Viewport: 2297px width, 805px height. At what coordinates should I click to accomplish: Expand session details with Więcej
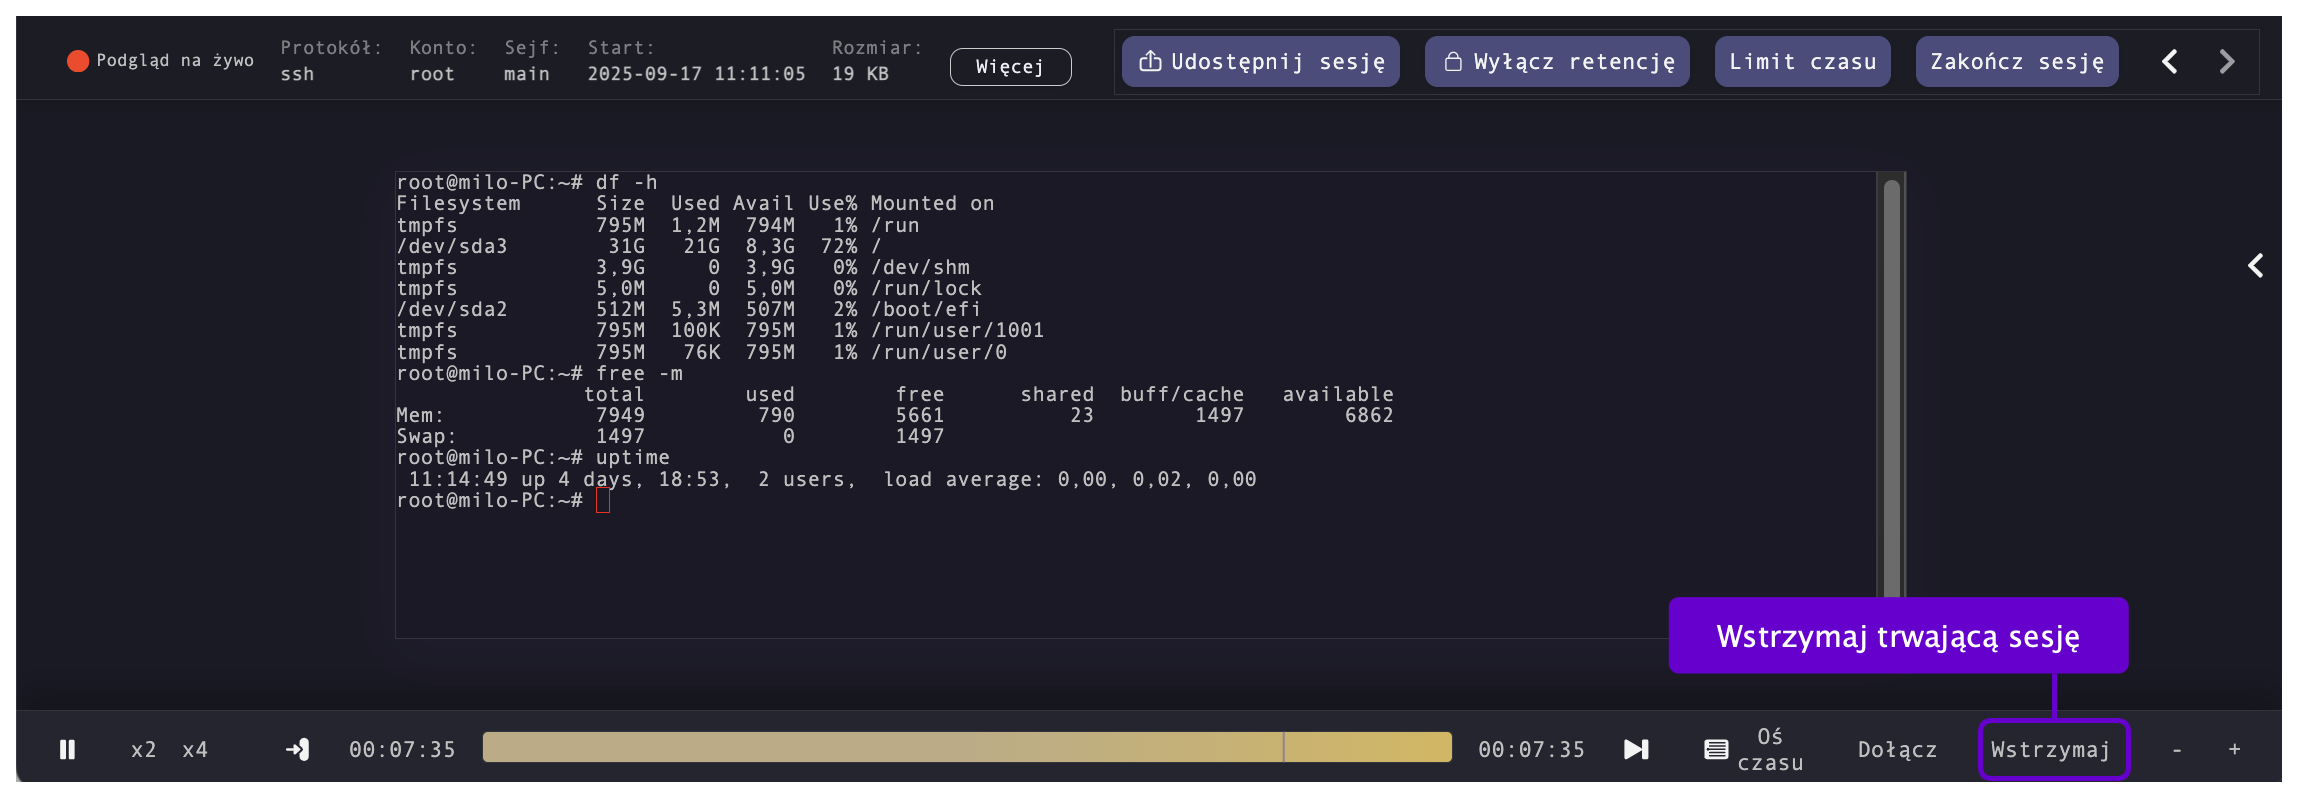(x=1010, y=67)
